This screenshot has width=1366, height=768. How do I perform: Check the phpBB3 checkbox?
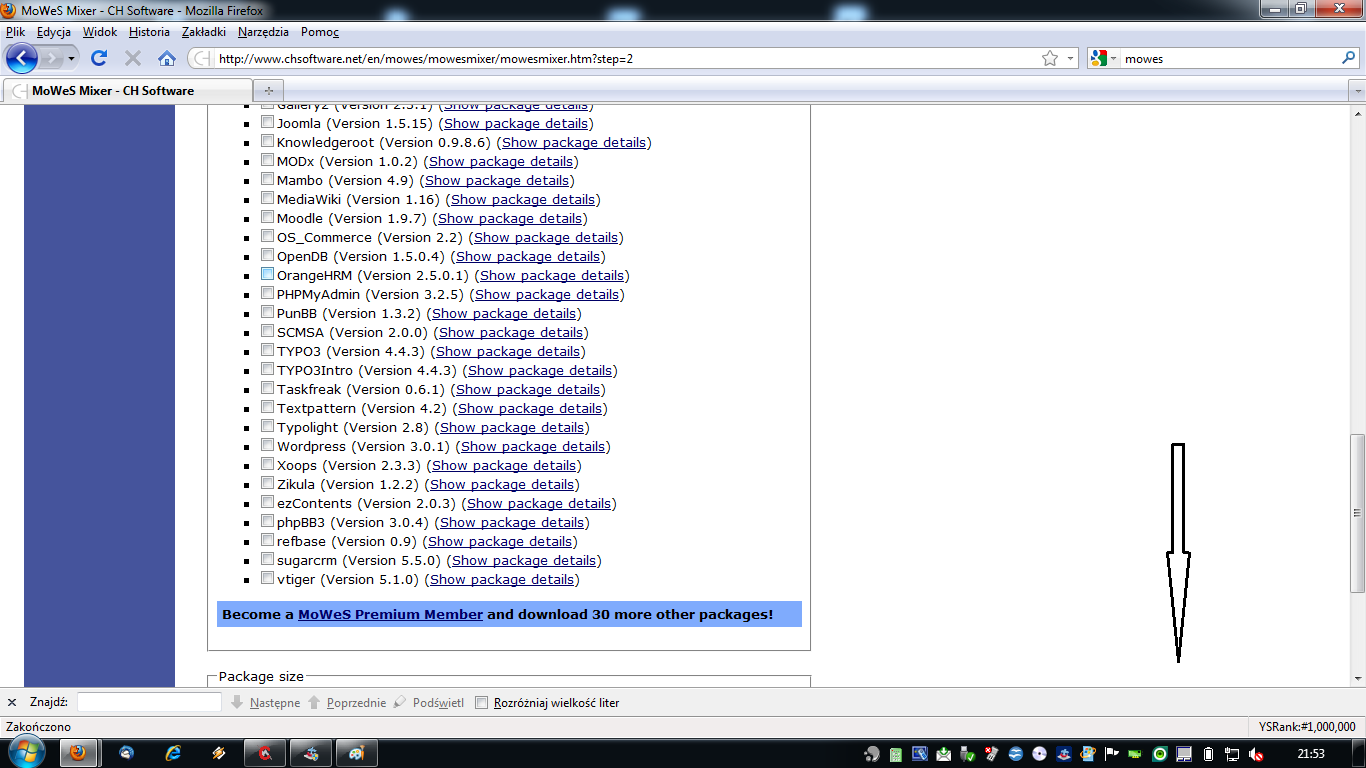click(x=267, y=521)
